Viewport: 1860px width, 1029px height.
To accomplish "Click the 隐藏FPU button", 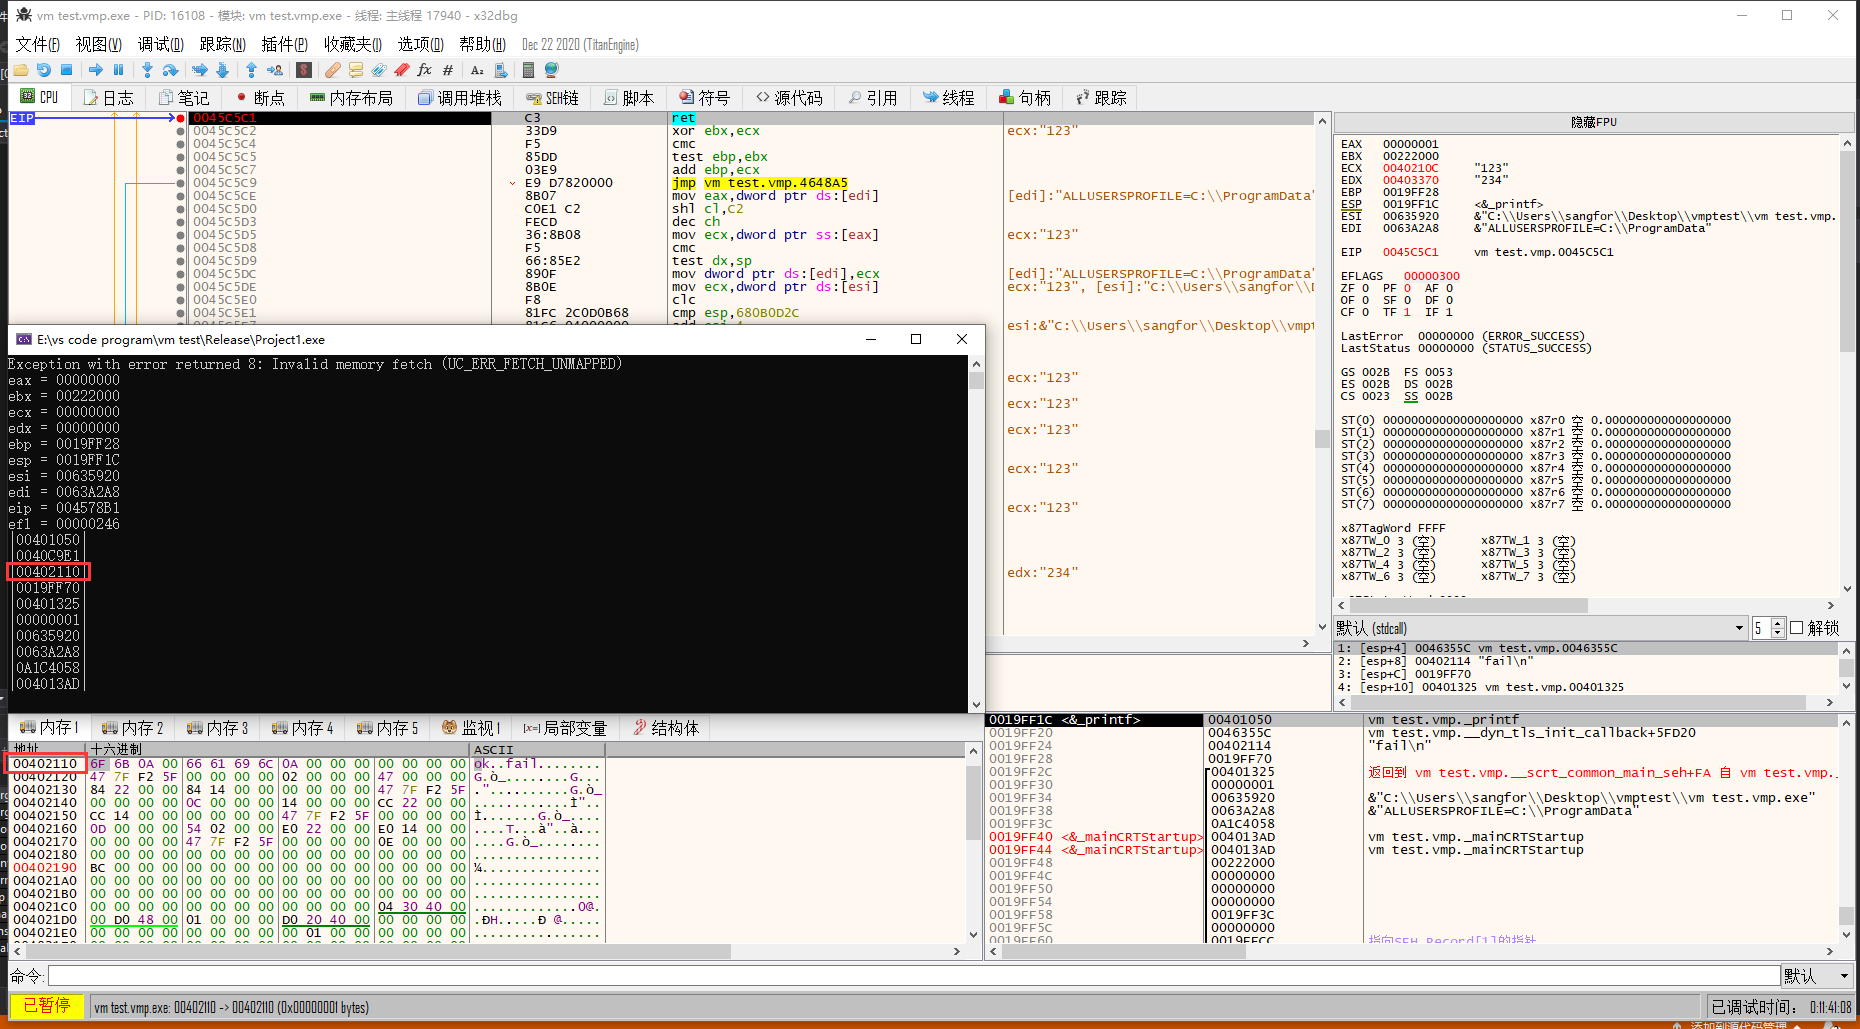I will click(1593, 122).
